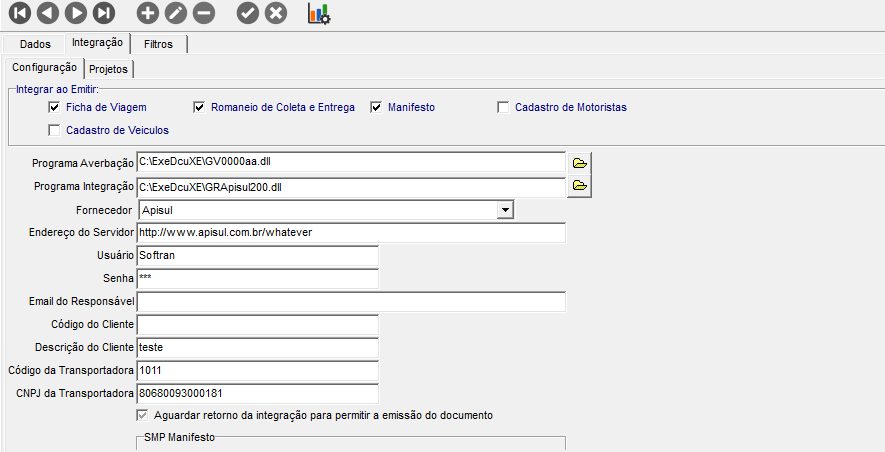Toggle Romaneio de Coleta e Entrega

coord(200,107)
